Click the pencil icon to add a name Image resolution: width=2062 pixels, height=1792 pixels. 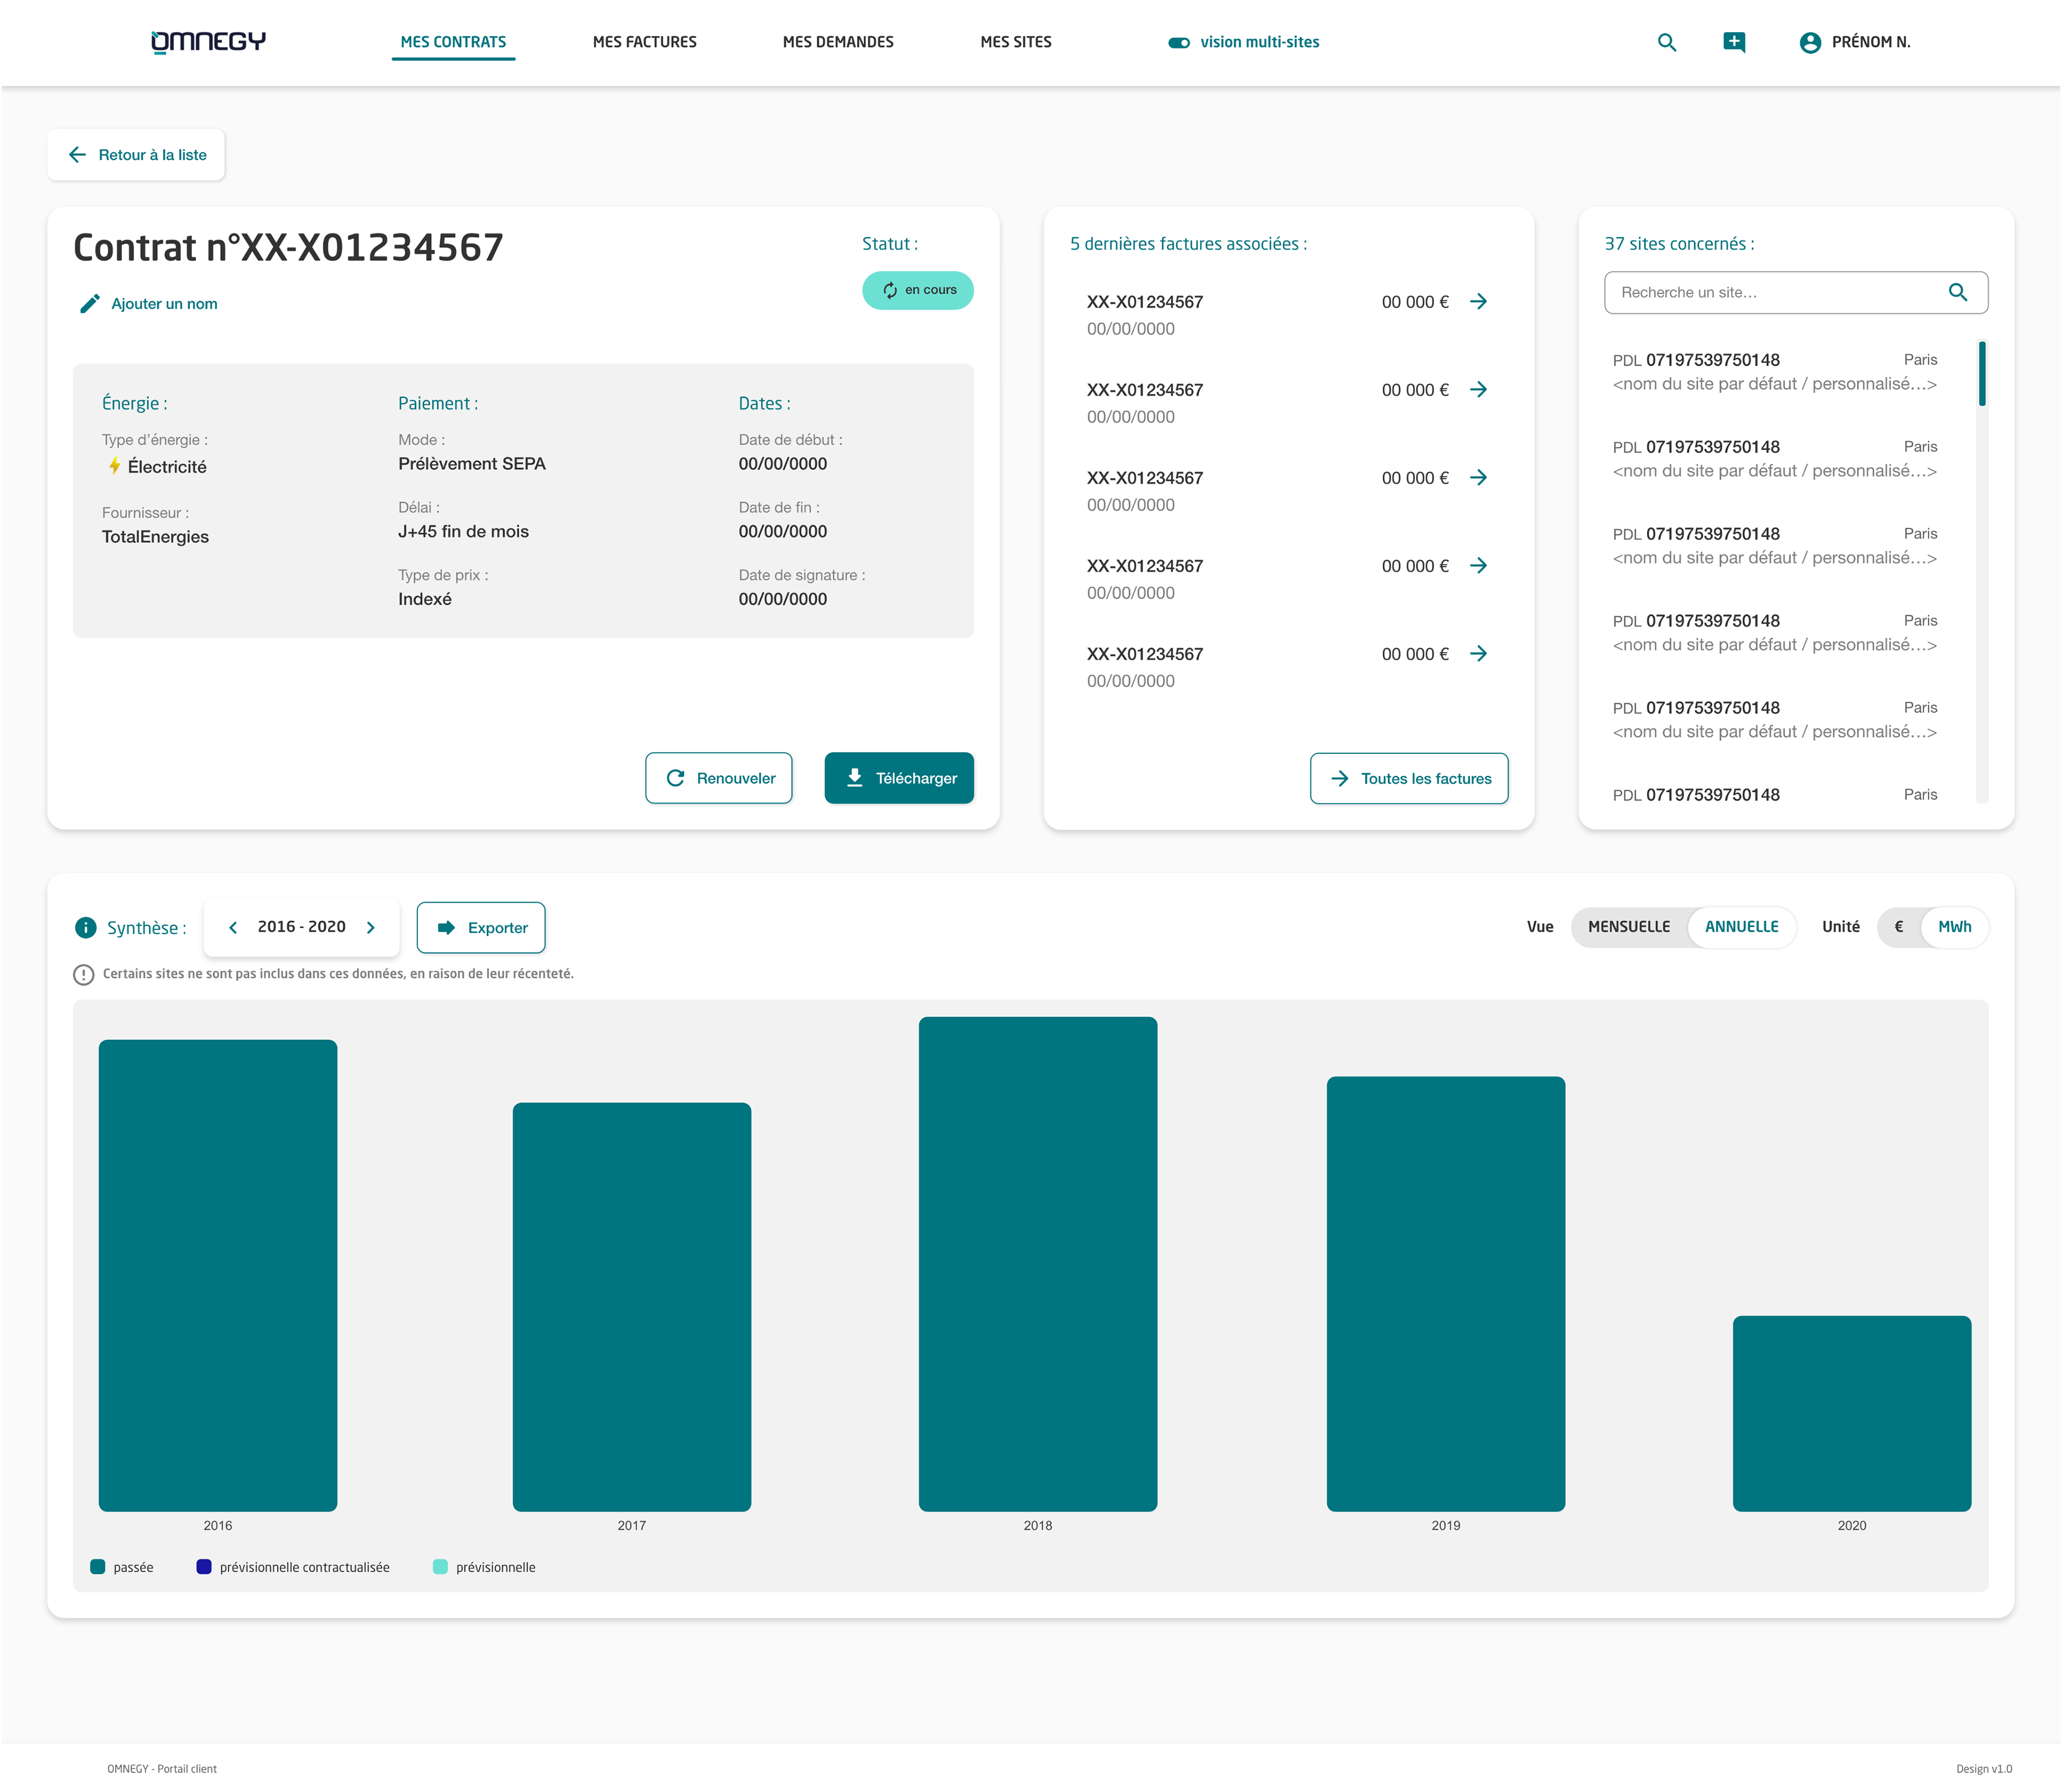click(90, 303)
